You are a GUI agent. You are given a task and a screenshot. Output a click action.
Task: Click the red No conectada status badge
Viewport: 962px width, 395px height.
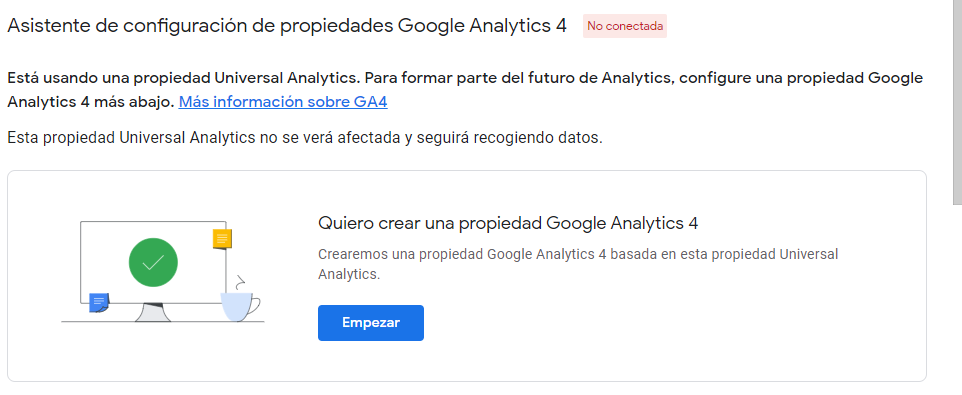[625, 26]
